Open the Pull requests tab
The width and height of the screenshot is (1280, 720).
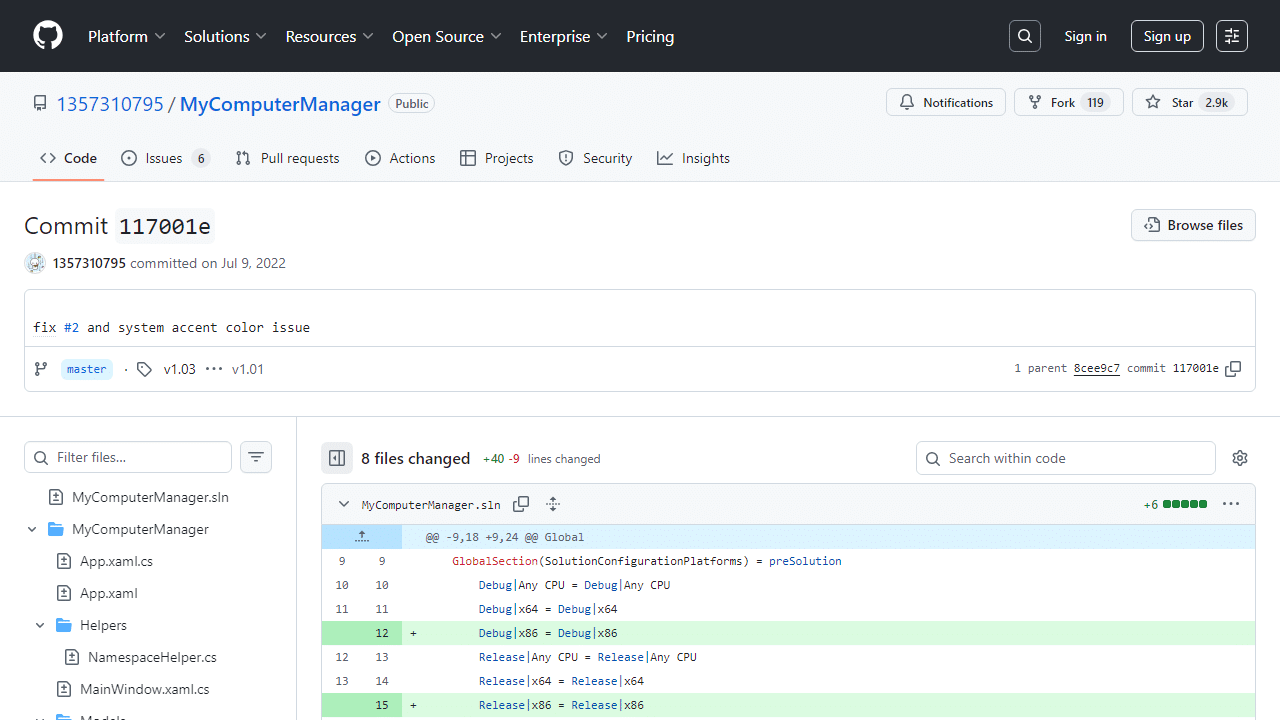287,158
